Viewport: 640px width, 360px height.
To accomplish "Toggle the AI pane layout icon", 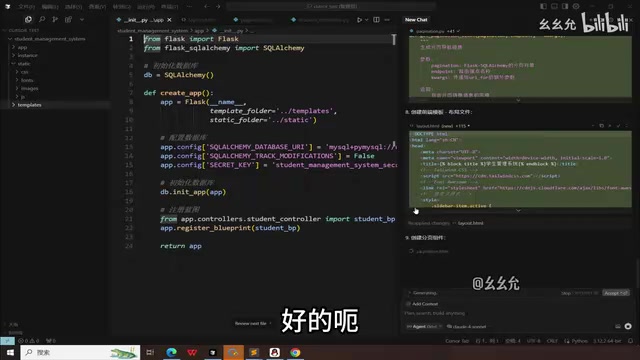I will coord(565,7).
